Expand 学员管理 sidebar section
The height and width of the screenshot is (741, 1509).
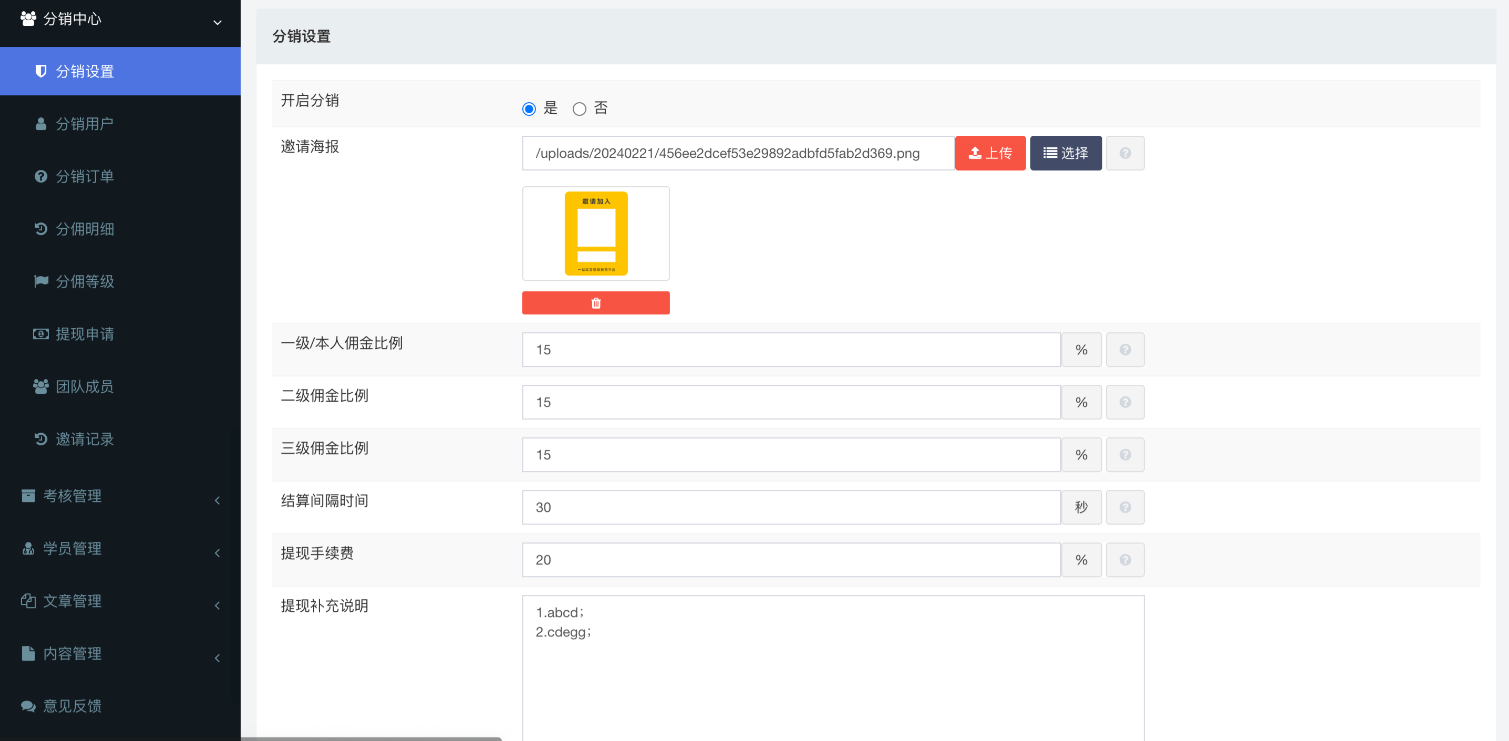[120, 549]
